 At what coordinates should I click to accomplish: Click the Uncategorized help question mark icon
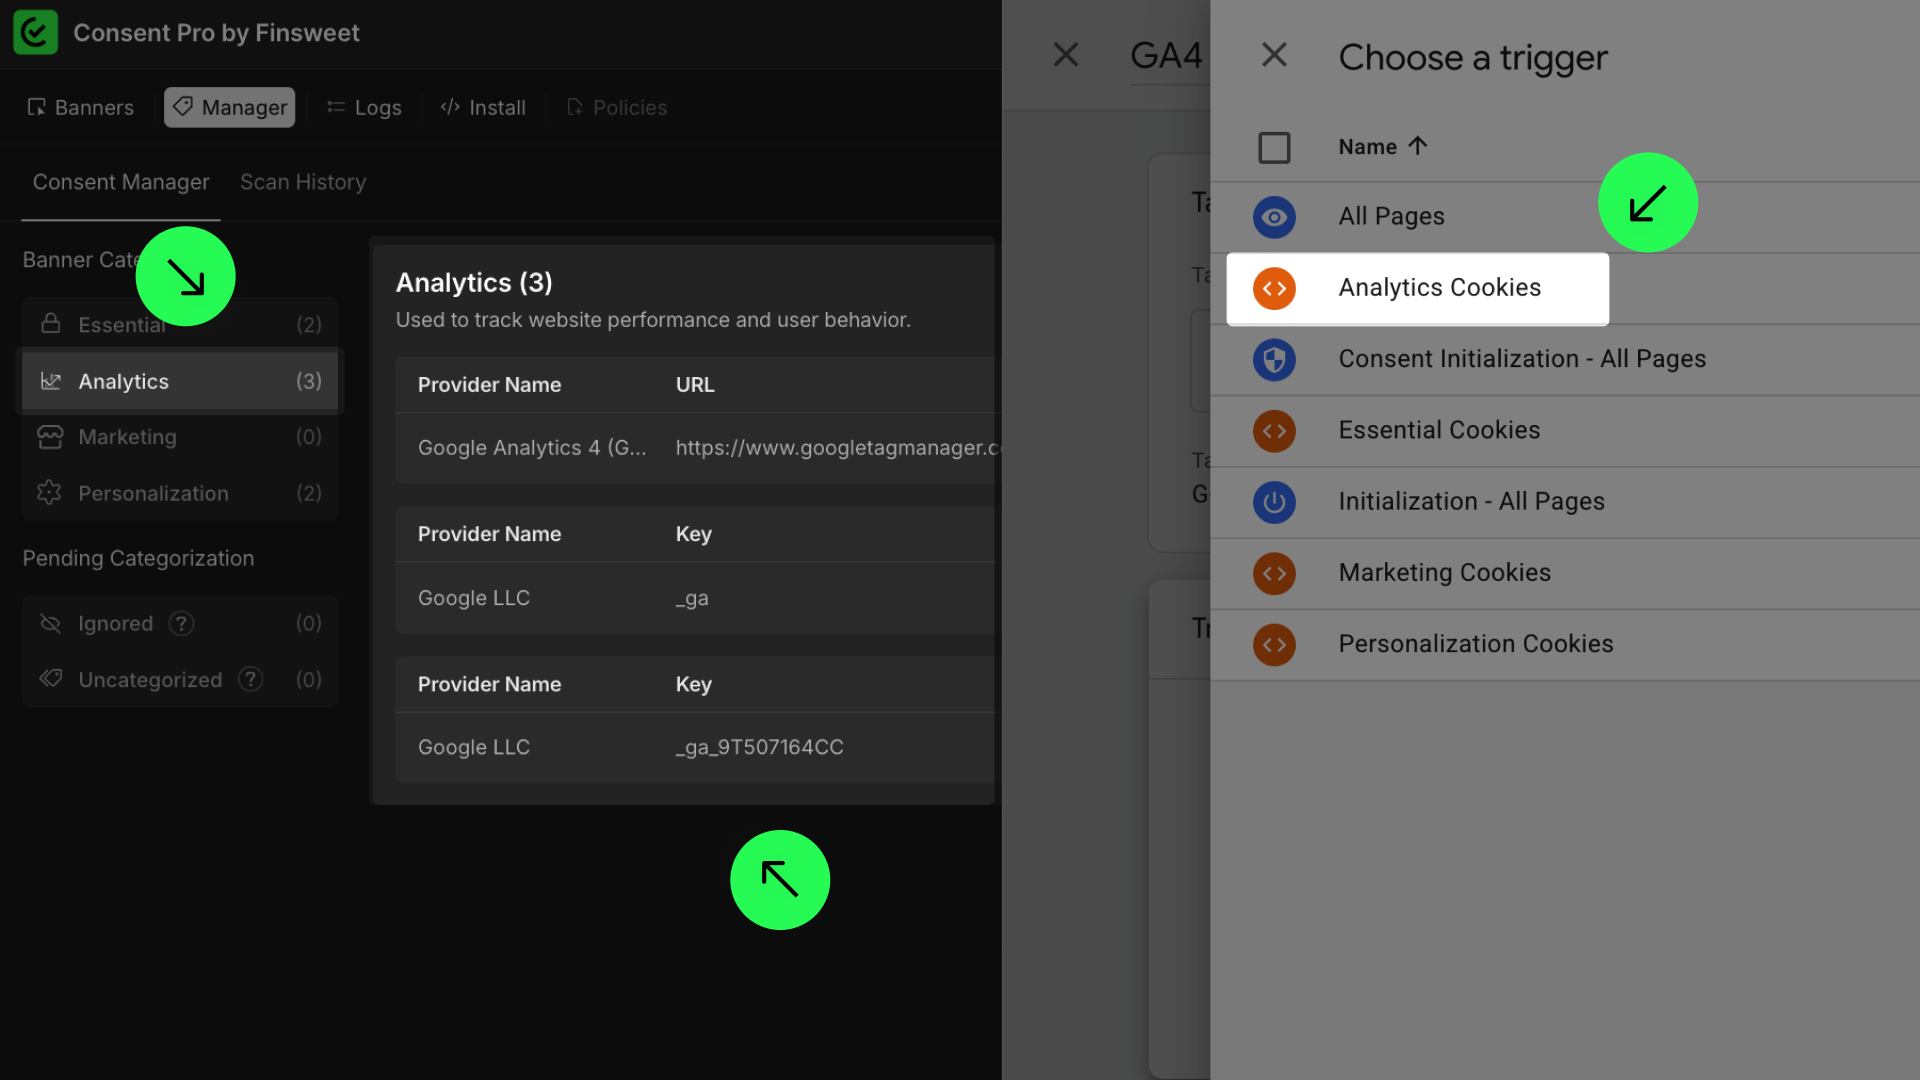click(251, 680)
